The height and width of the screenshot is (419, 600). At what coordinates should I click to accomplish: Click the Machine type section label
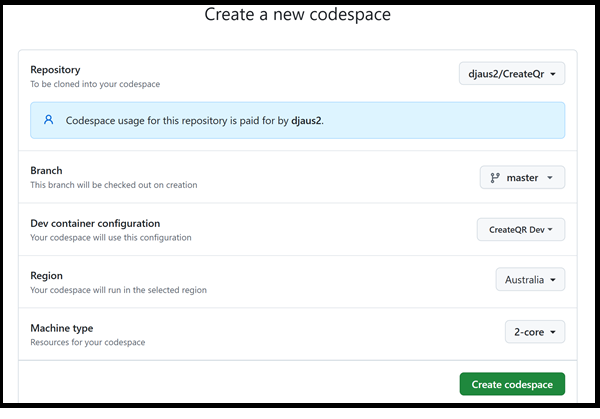pos(71,327)
